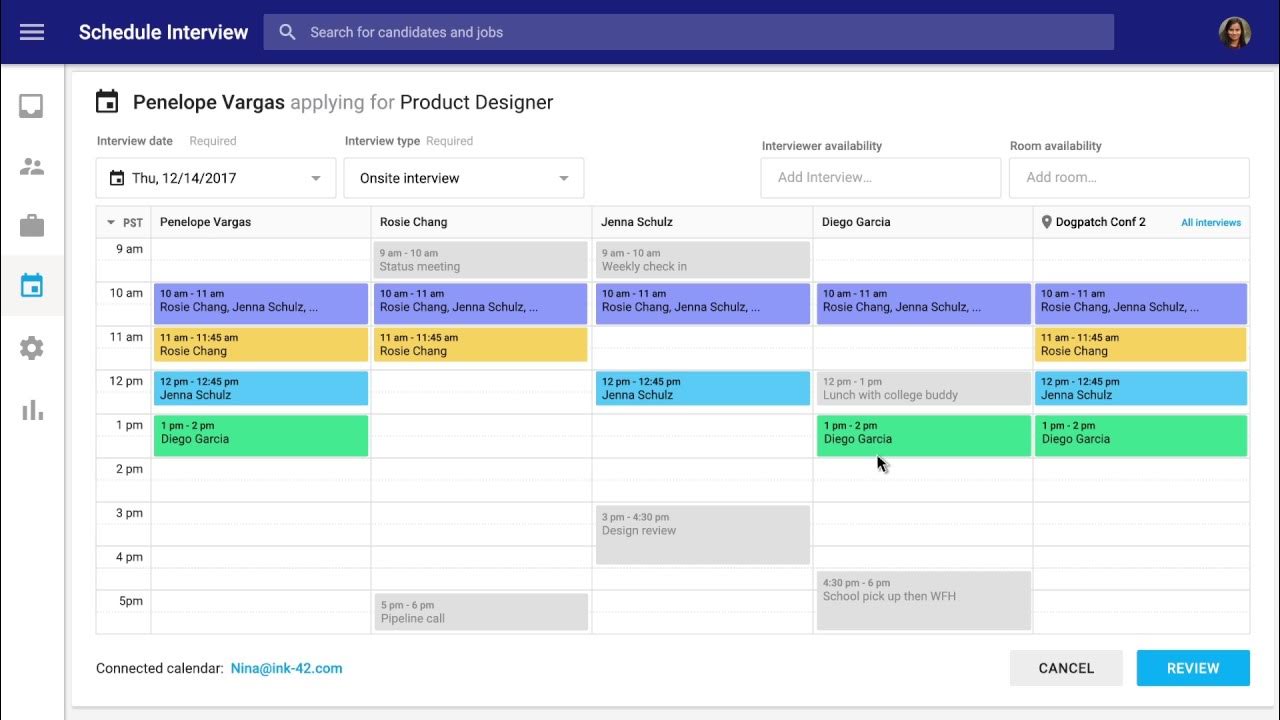Click the inbox icon in sidebar
This screenshot has height=720, width=1280.
32,106
